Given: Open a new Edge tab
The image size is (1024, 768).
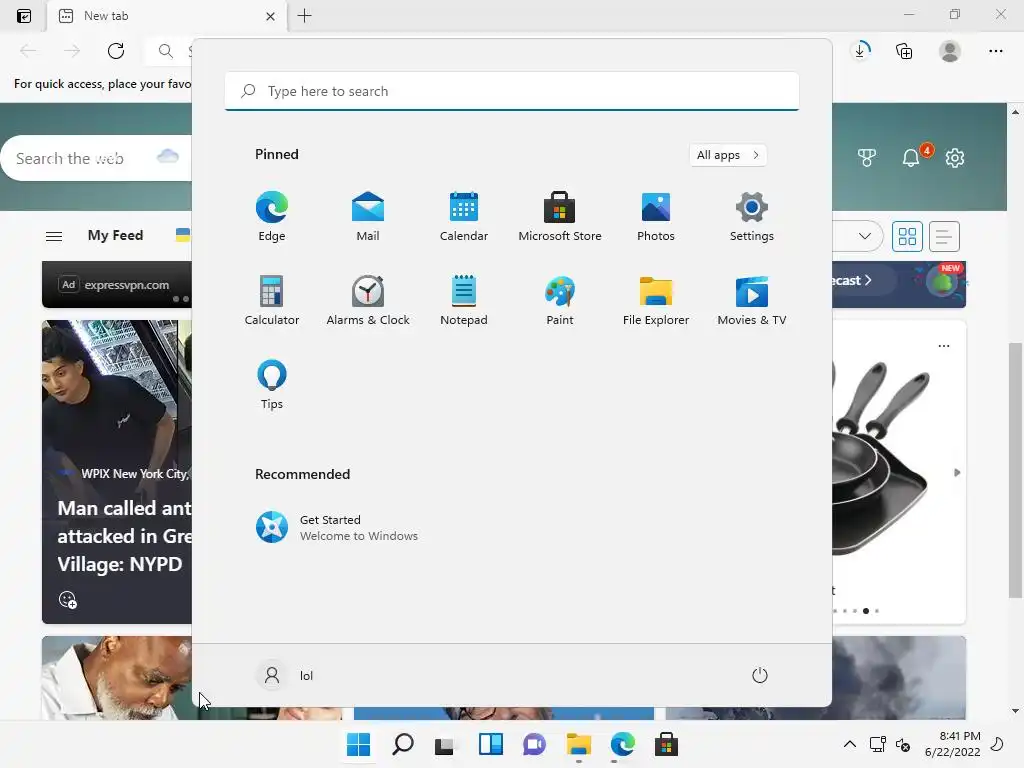Looking at the screenshot, I should tap(304, 16).
